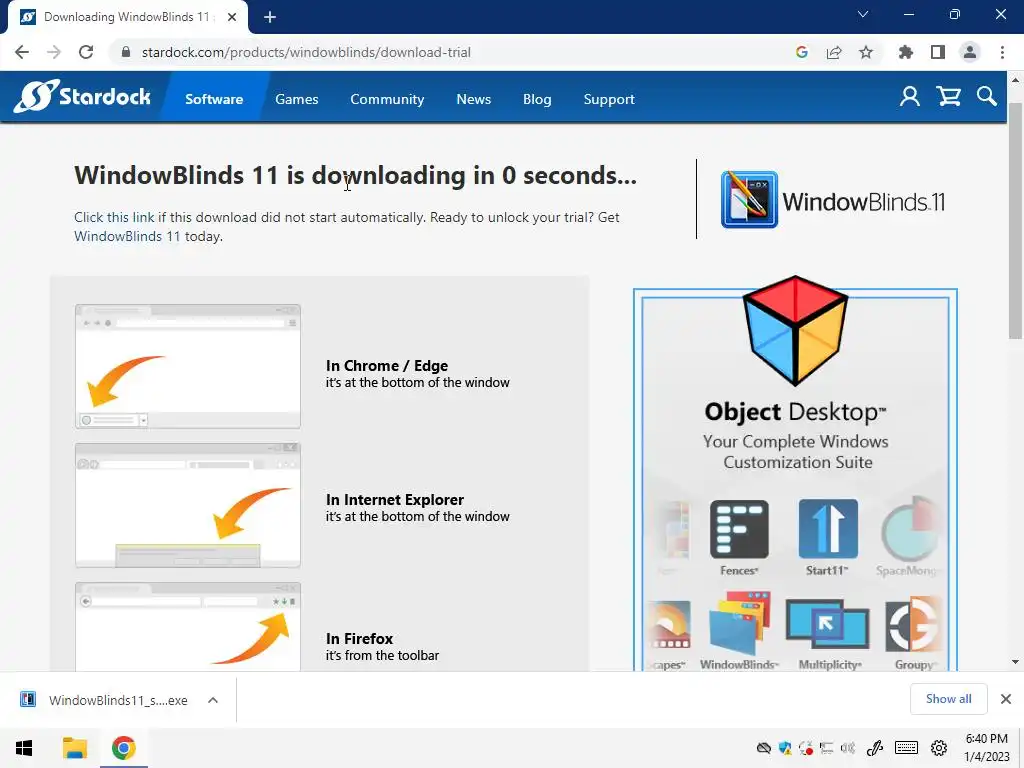Expand options for the WindowBlinds11 download item
The width and height of the screenshot is (1024, 768).
pos(213,700)
